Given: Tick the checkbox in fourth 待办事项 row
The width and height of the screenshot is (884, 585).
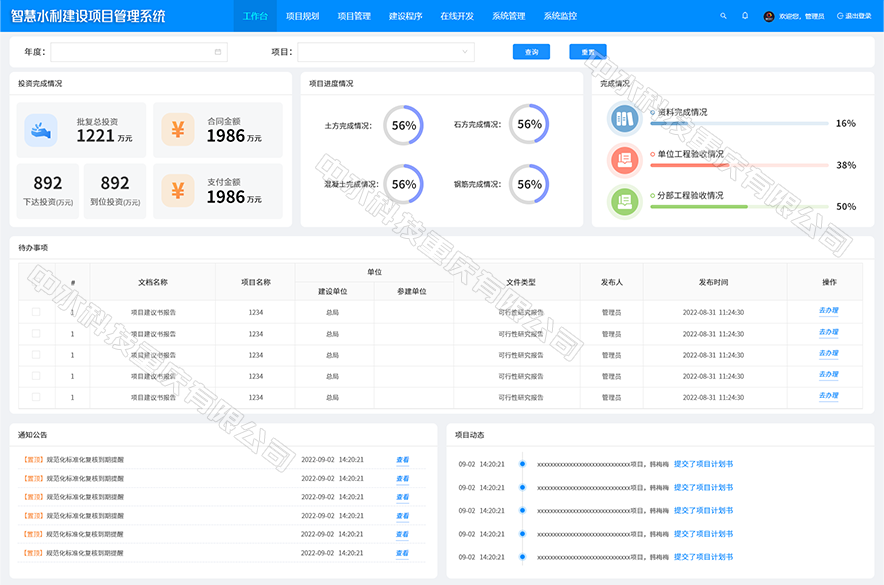Looking at the screenshot, I should [x=36, y=376].
